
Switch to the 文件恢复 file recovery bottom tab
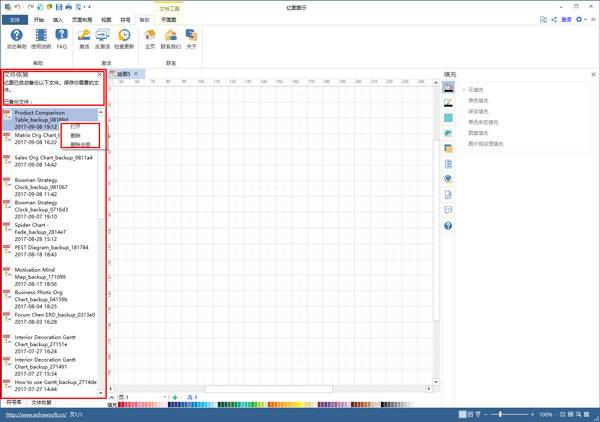[x=41, y=402]
